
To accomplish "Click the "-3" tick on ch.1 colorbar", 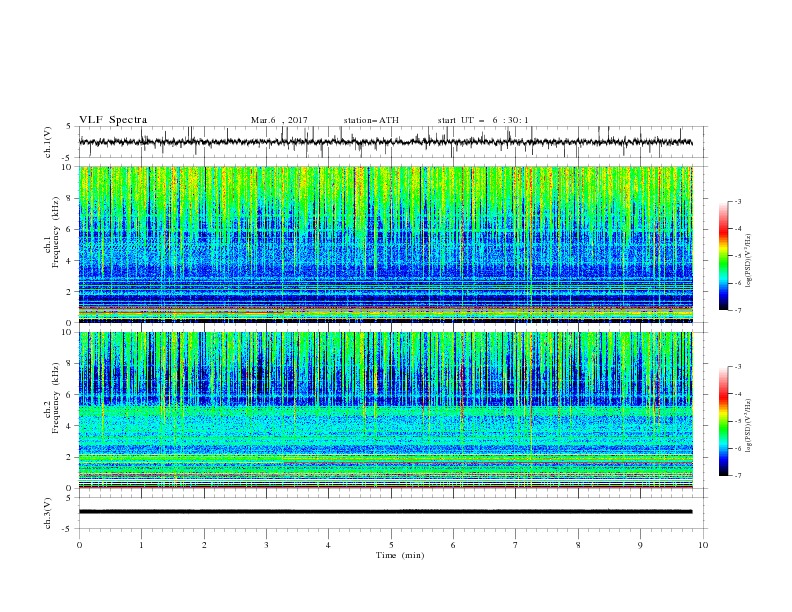I will click(x=738, y=201).
